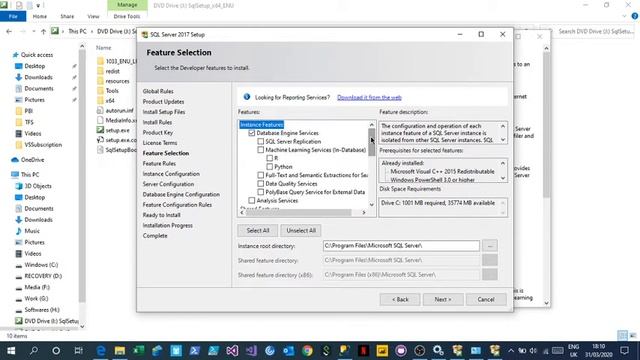Proceed with the Next button
Screen dimensions: 640x360
(x=443, y=299)
